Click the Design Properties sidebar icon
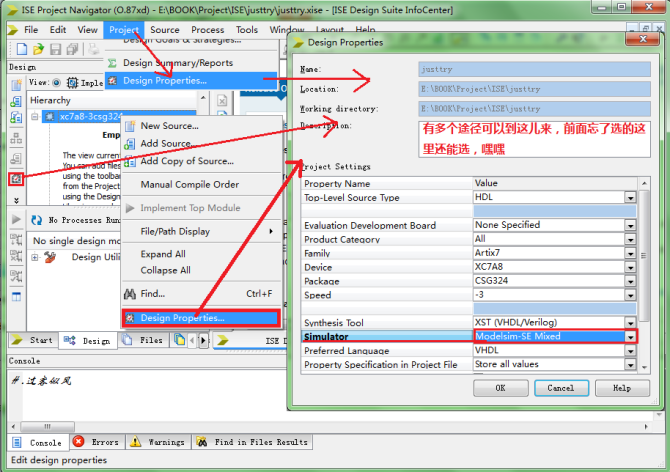 16,178
